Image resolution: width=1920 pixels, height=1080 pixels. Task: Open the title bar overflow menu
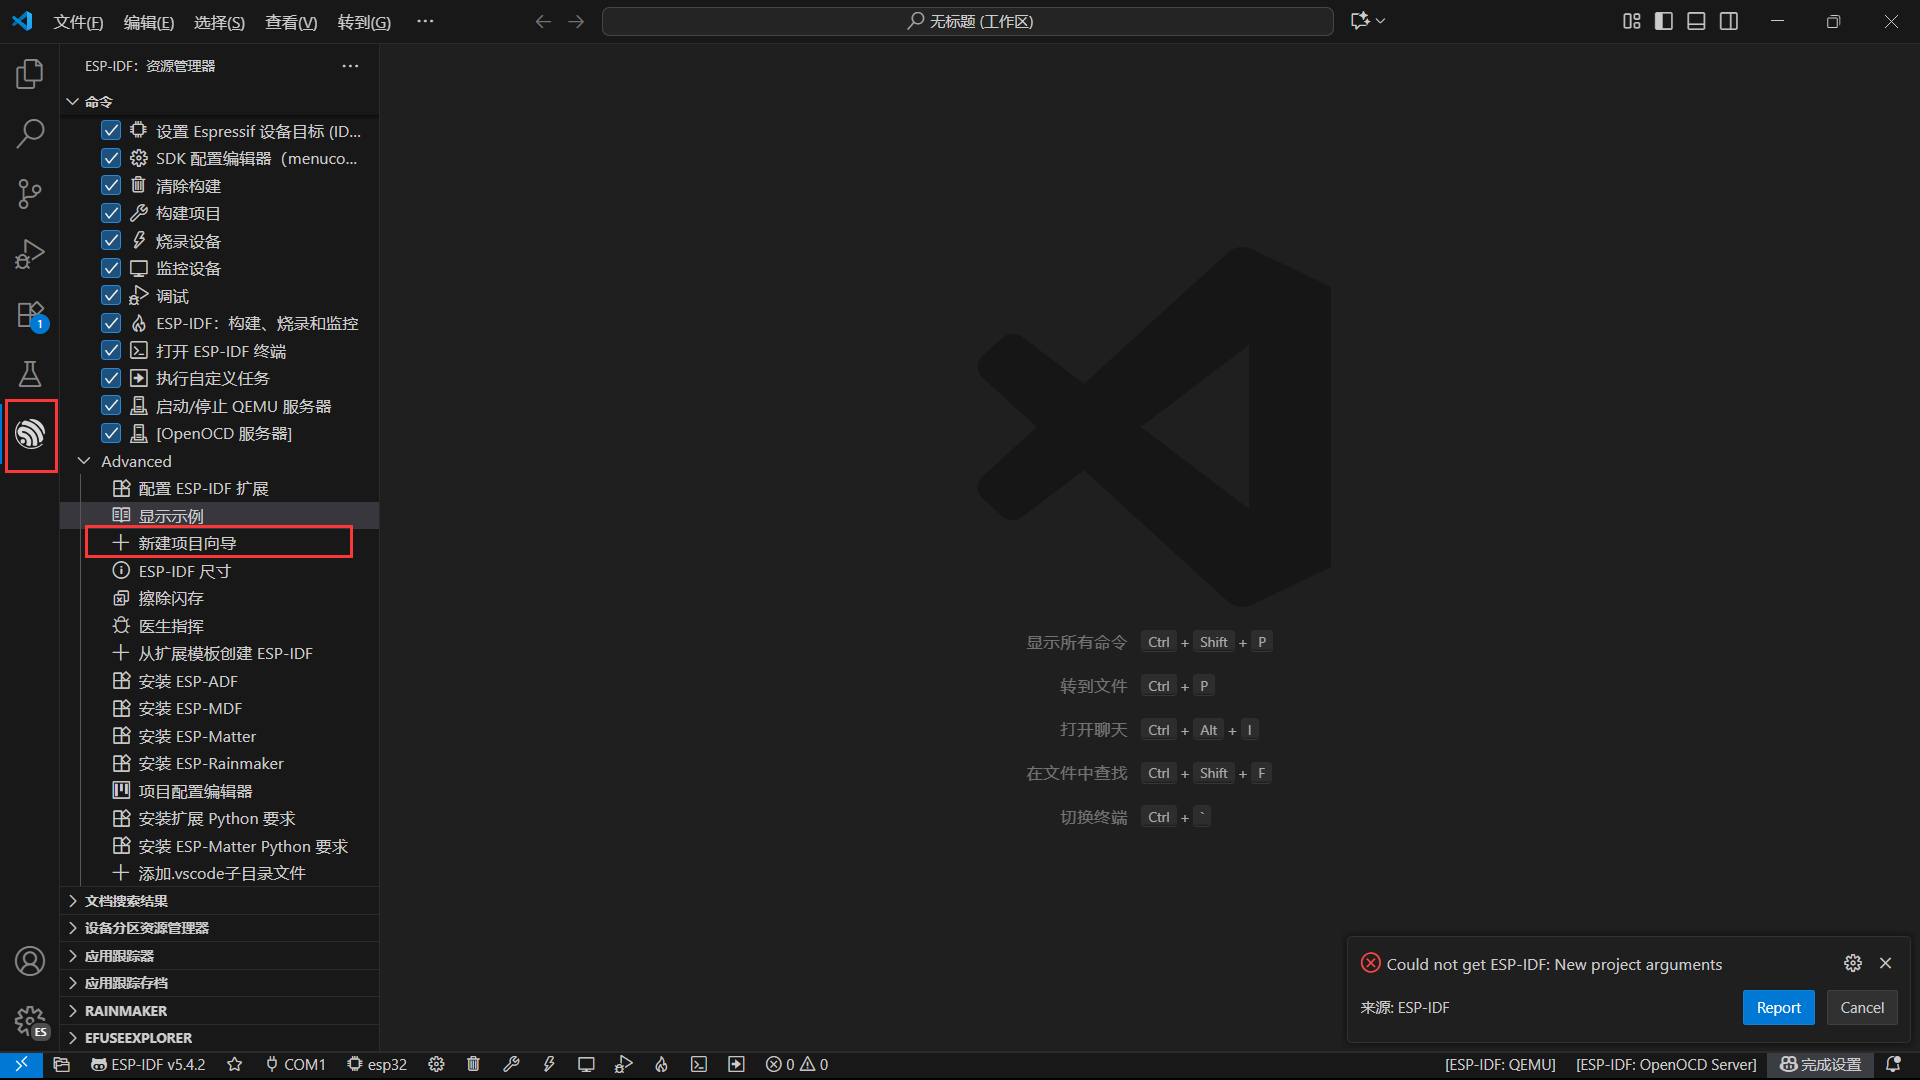425,21
